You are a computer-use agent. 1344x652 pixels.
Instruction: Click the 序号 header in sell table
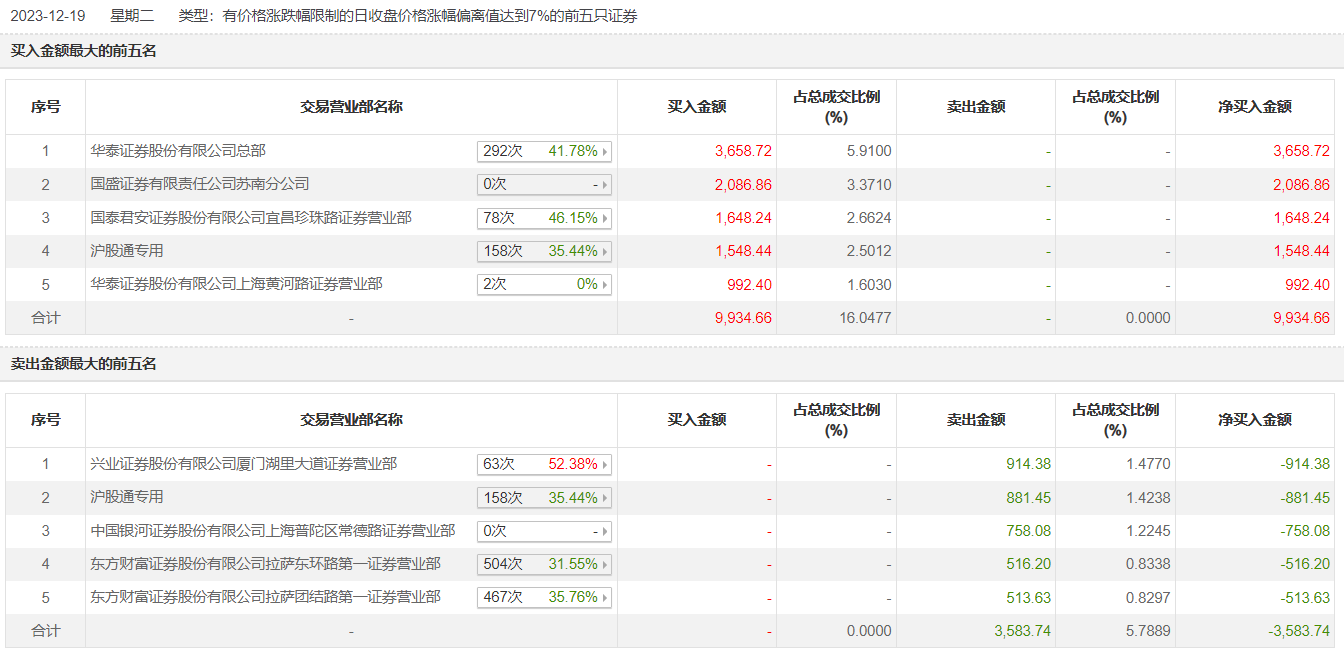point(45,420)
